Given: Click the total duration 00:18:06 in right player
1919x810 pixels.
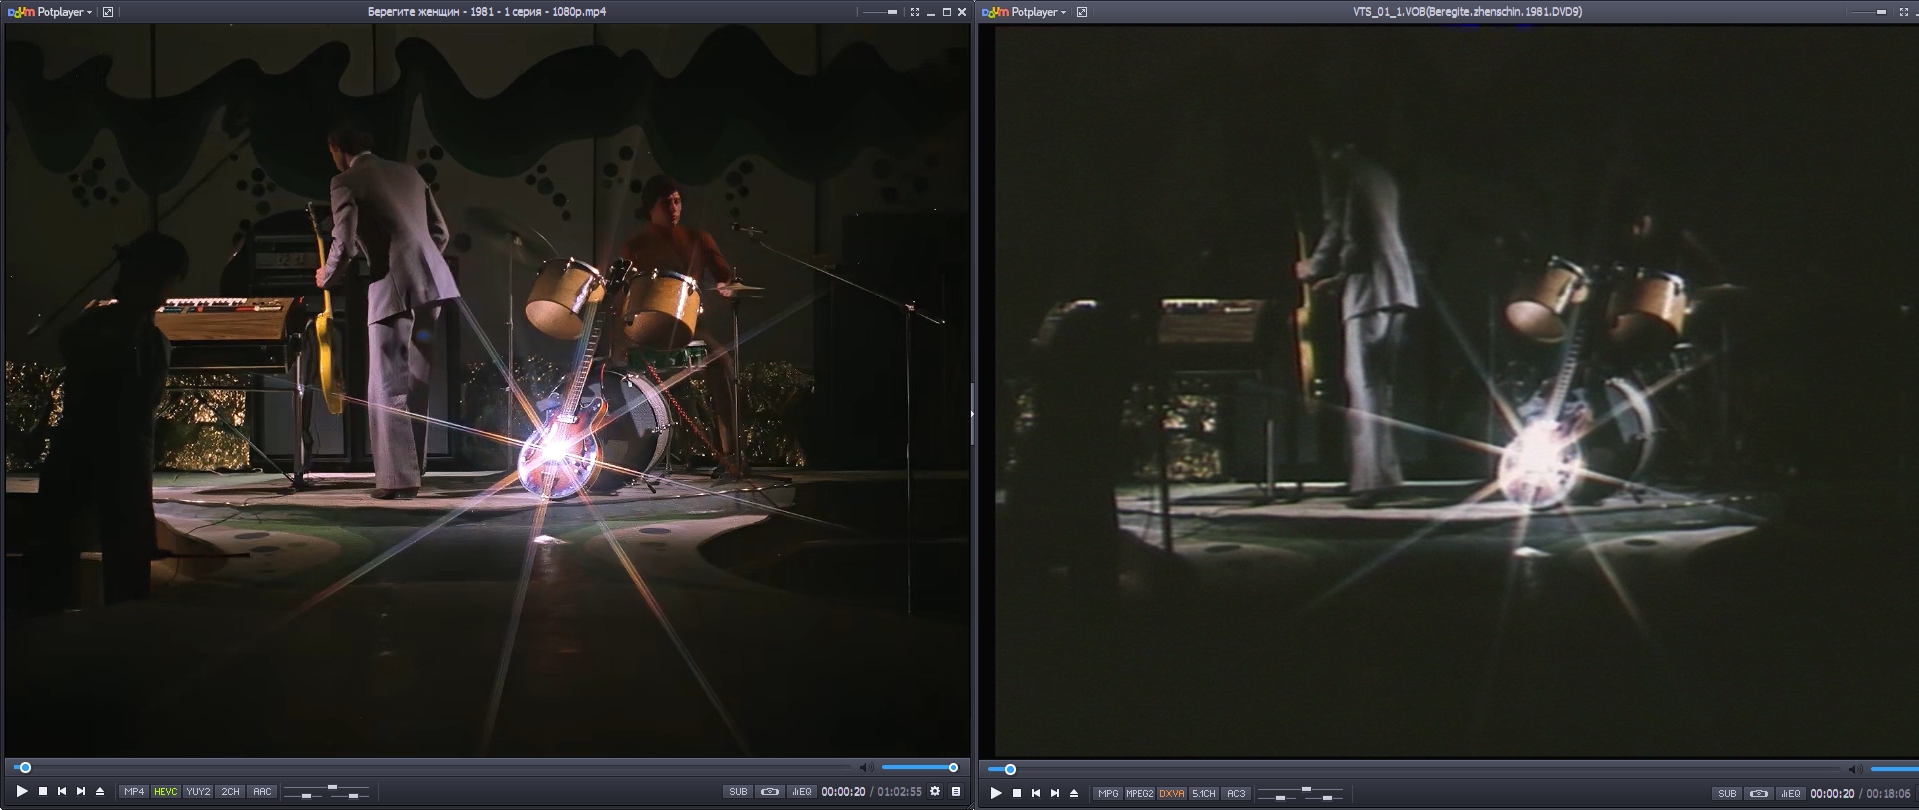Looking at the screenshot, I should click(1888, 793).
